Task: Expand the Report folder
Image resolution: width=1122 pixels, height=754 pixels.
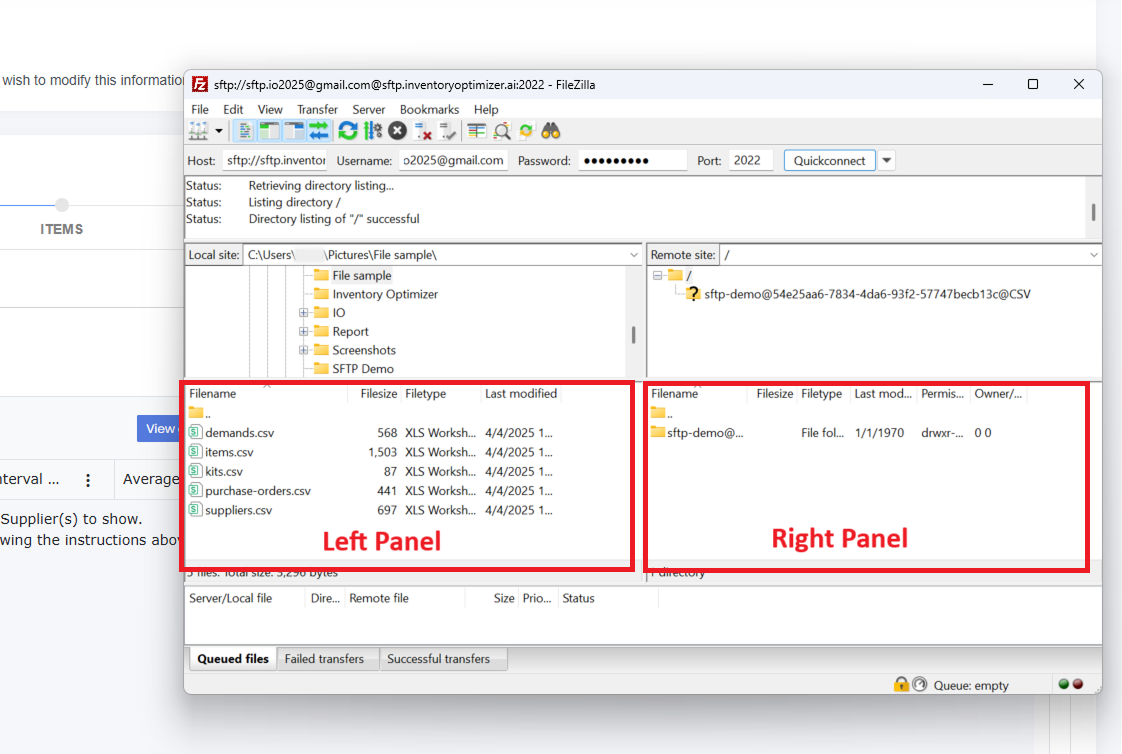Action: pos(303,331)
